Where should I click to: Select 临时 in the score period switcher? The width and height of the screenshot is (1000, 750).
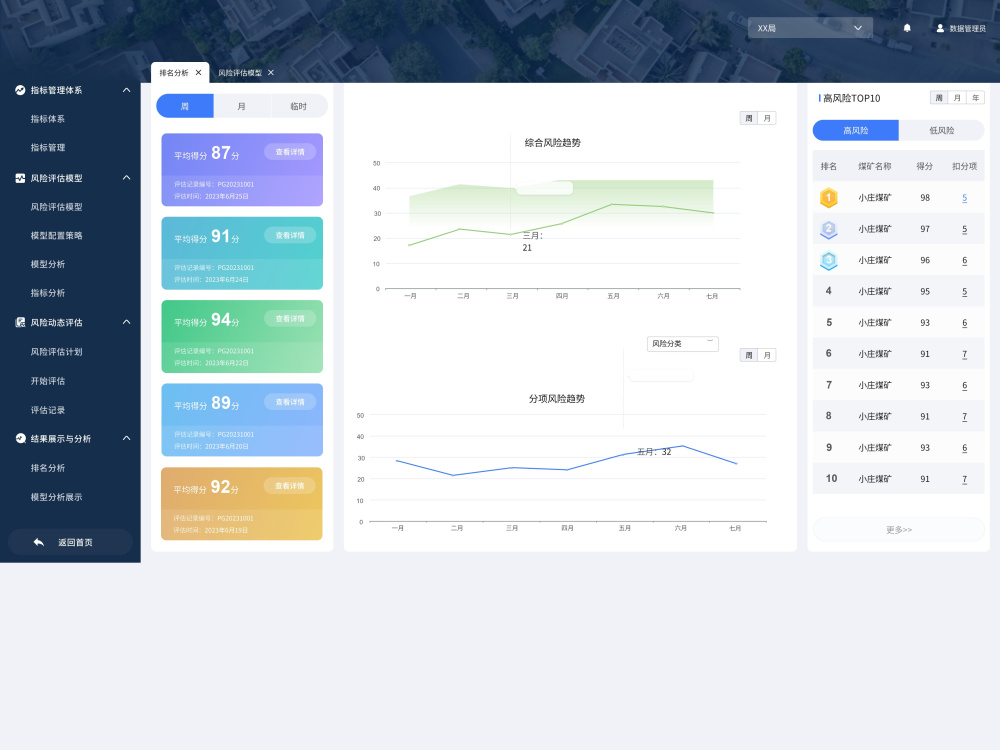pos(298,106)
